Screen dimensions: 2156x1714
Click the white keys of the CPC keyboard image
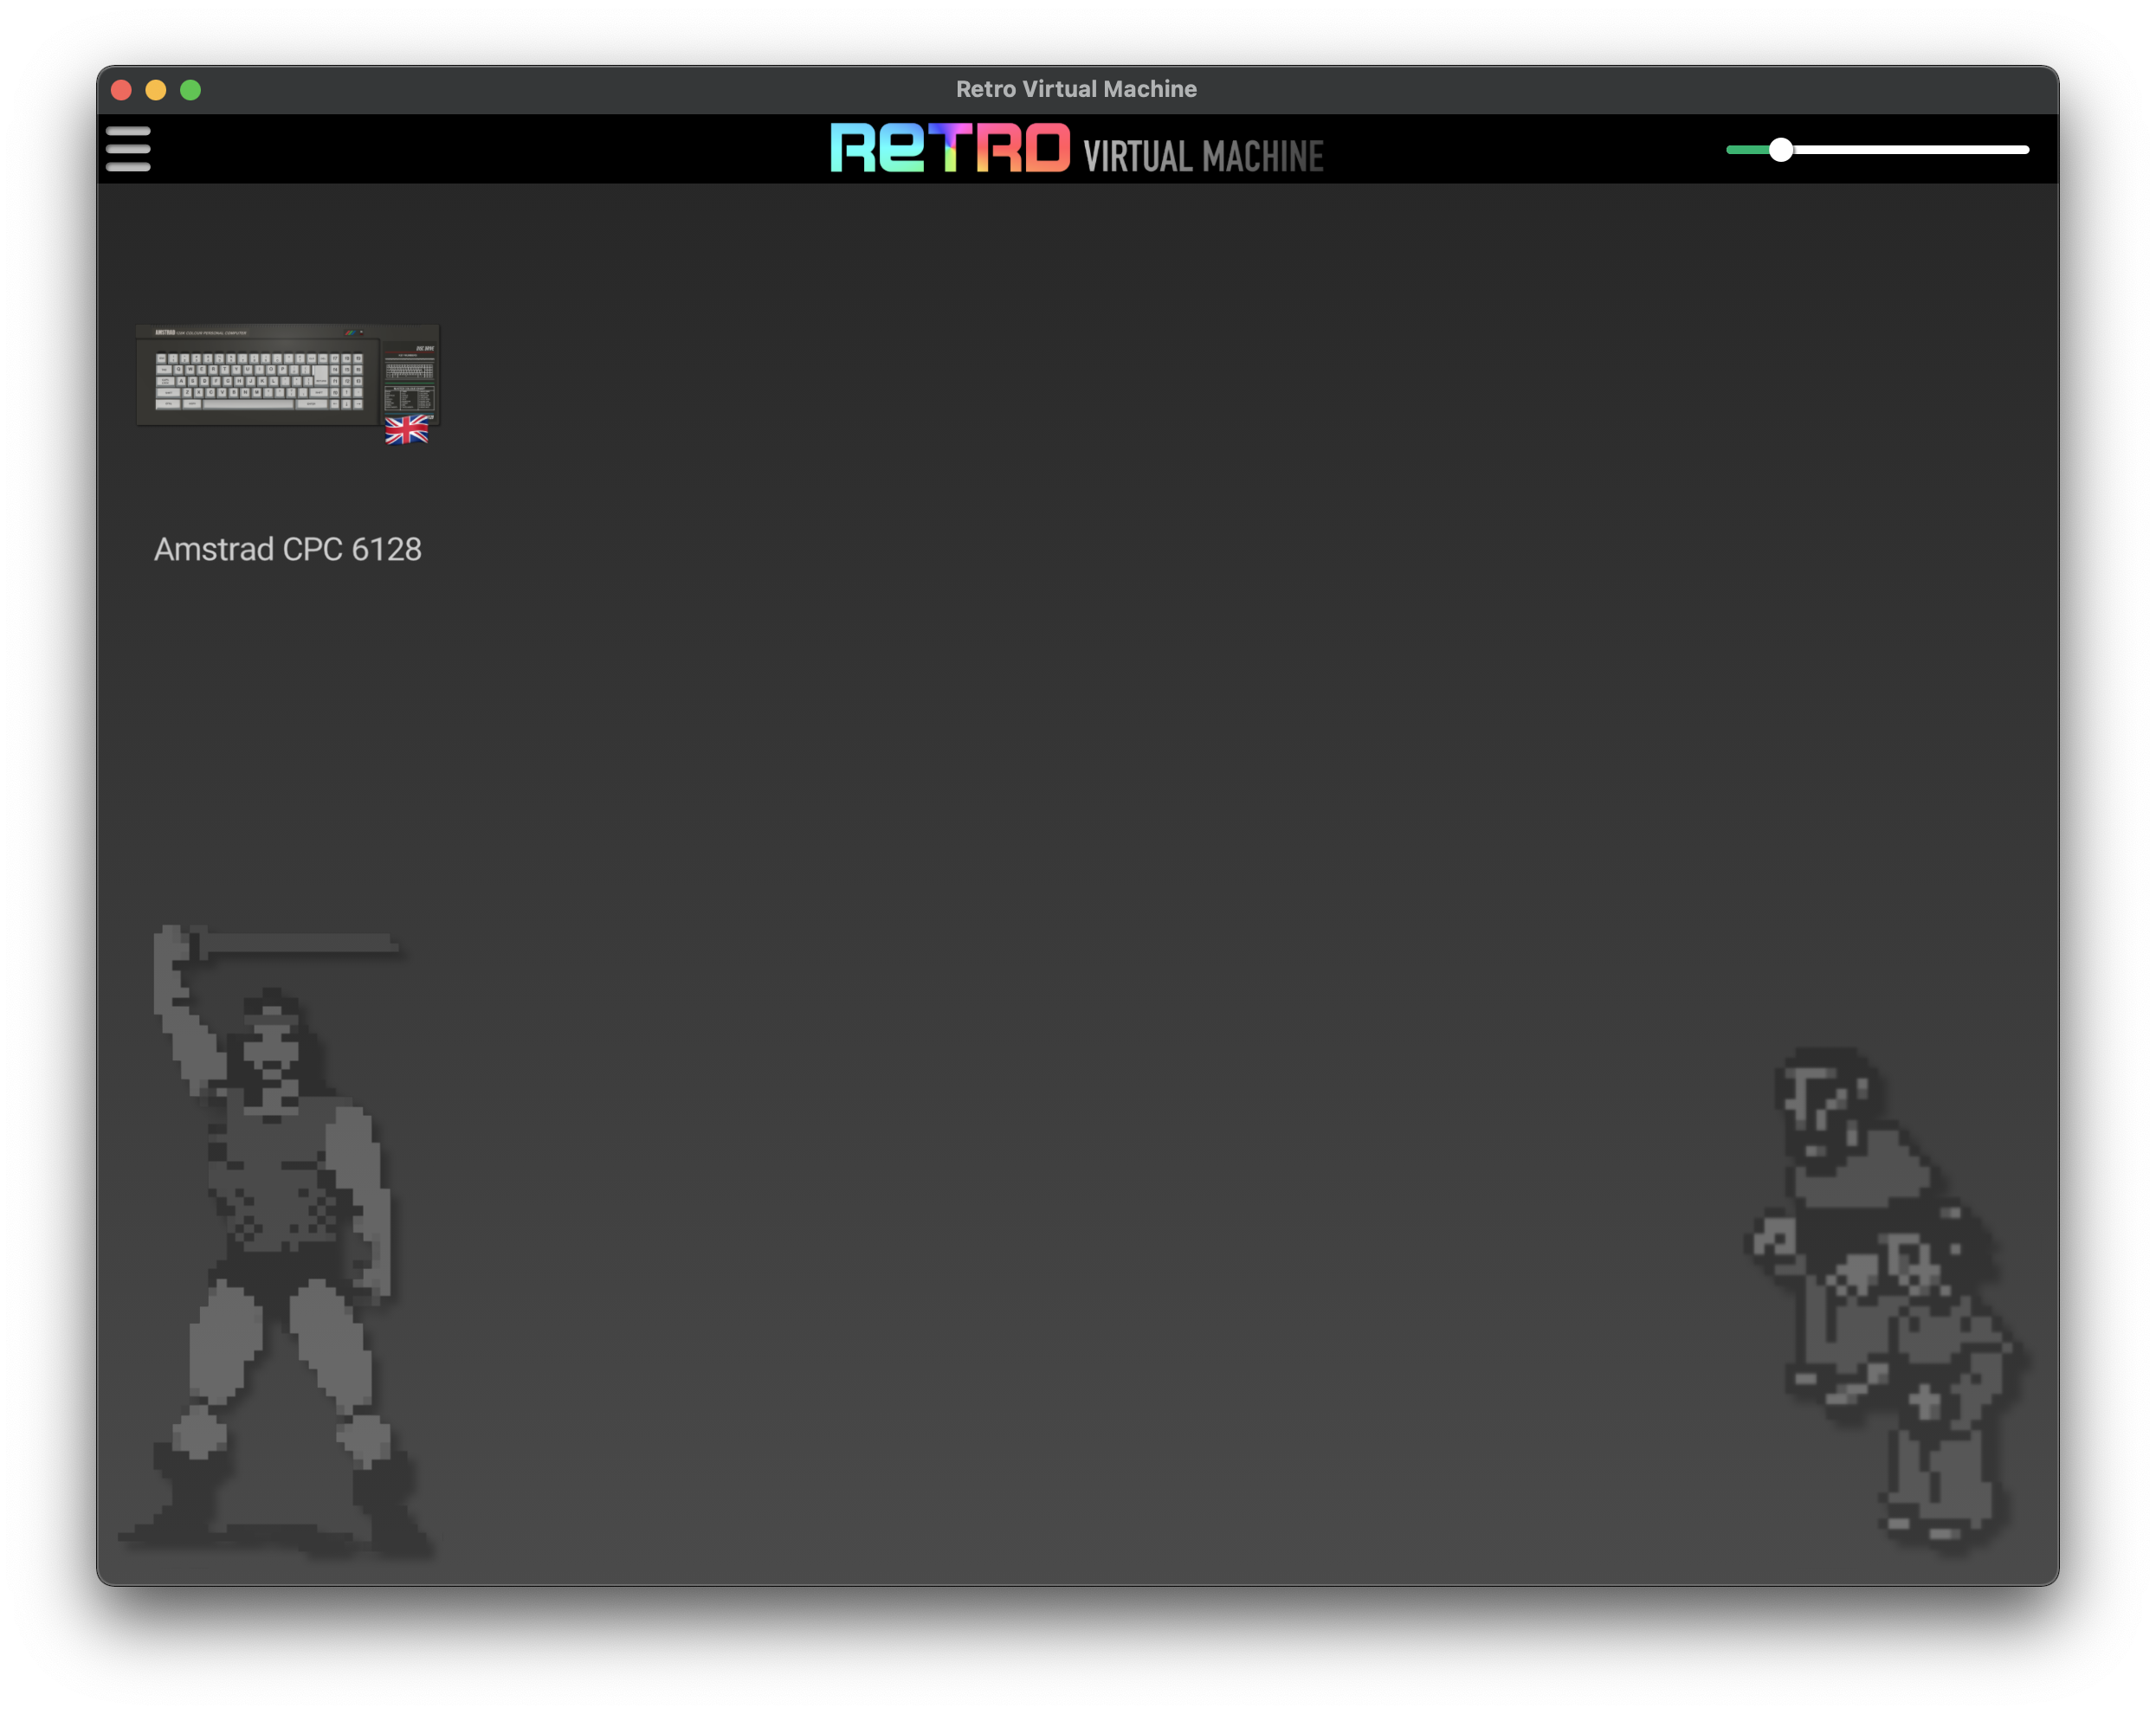(258, 382)
